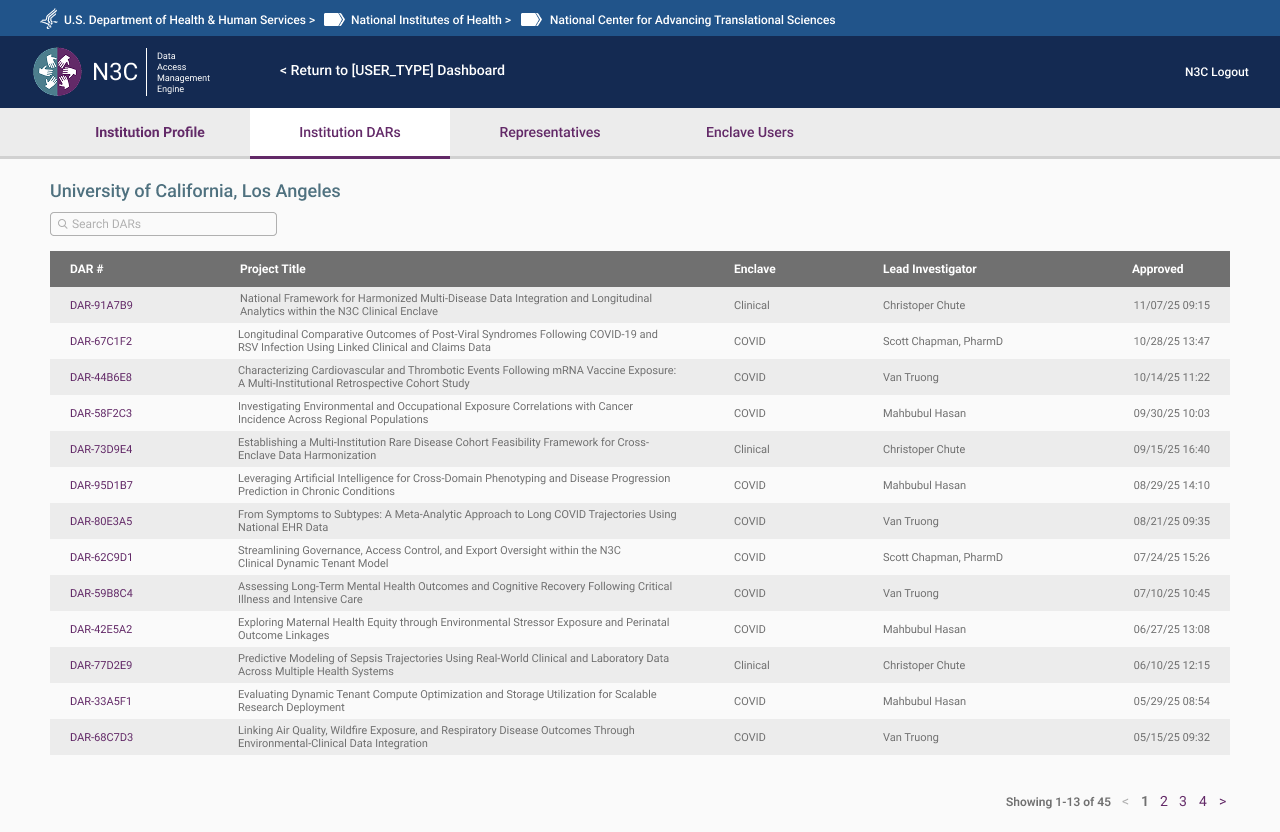Open DAR-62C9D1 details
Screen dimensions: 1280x832
tap(100, 557)
